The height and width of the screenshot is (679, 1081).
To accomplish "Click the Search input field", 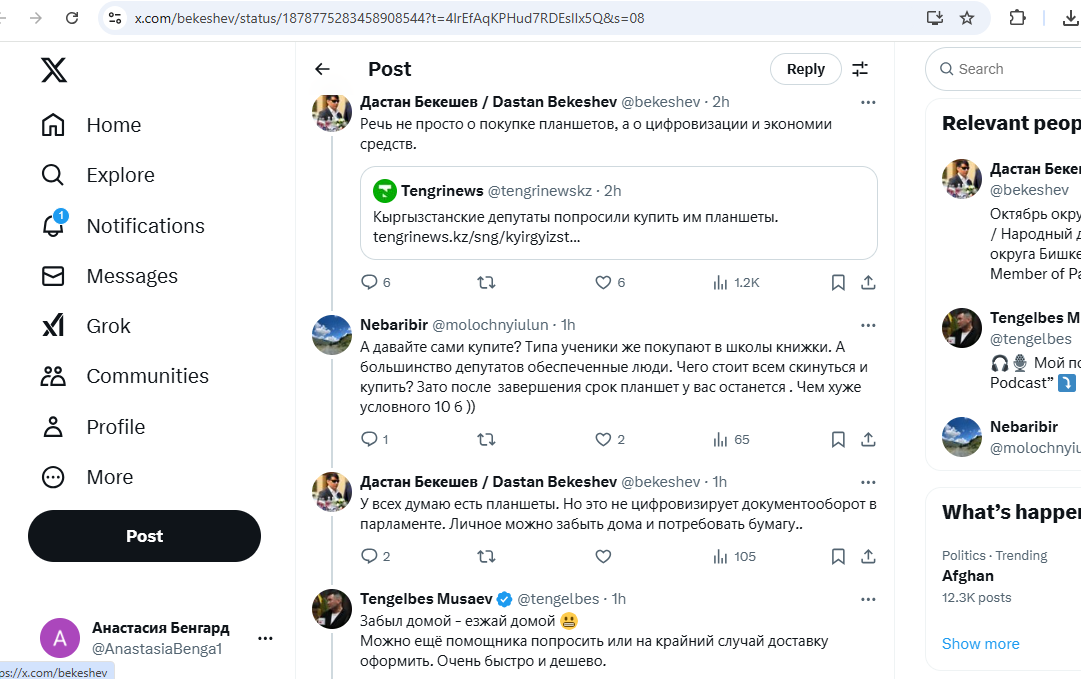I will 1010,69.
